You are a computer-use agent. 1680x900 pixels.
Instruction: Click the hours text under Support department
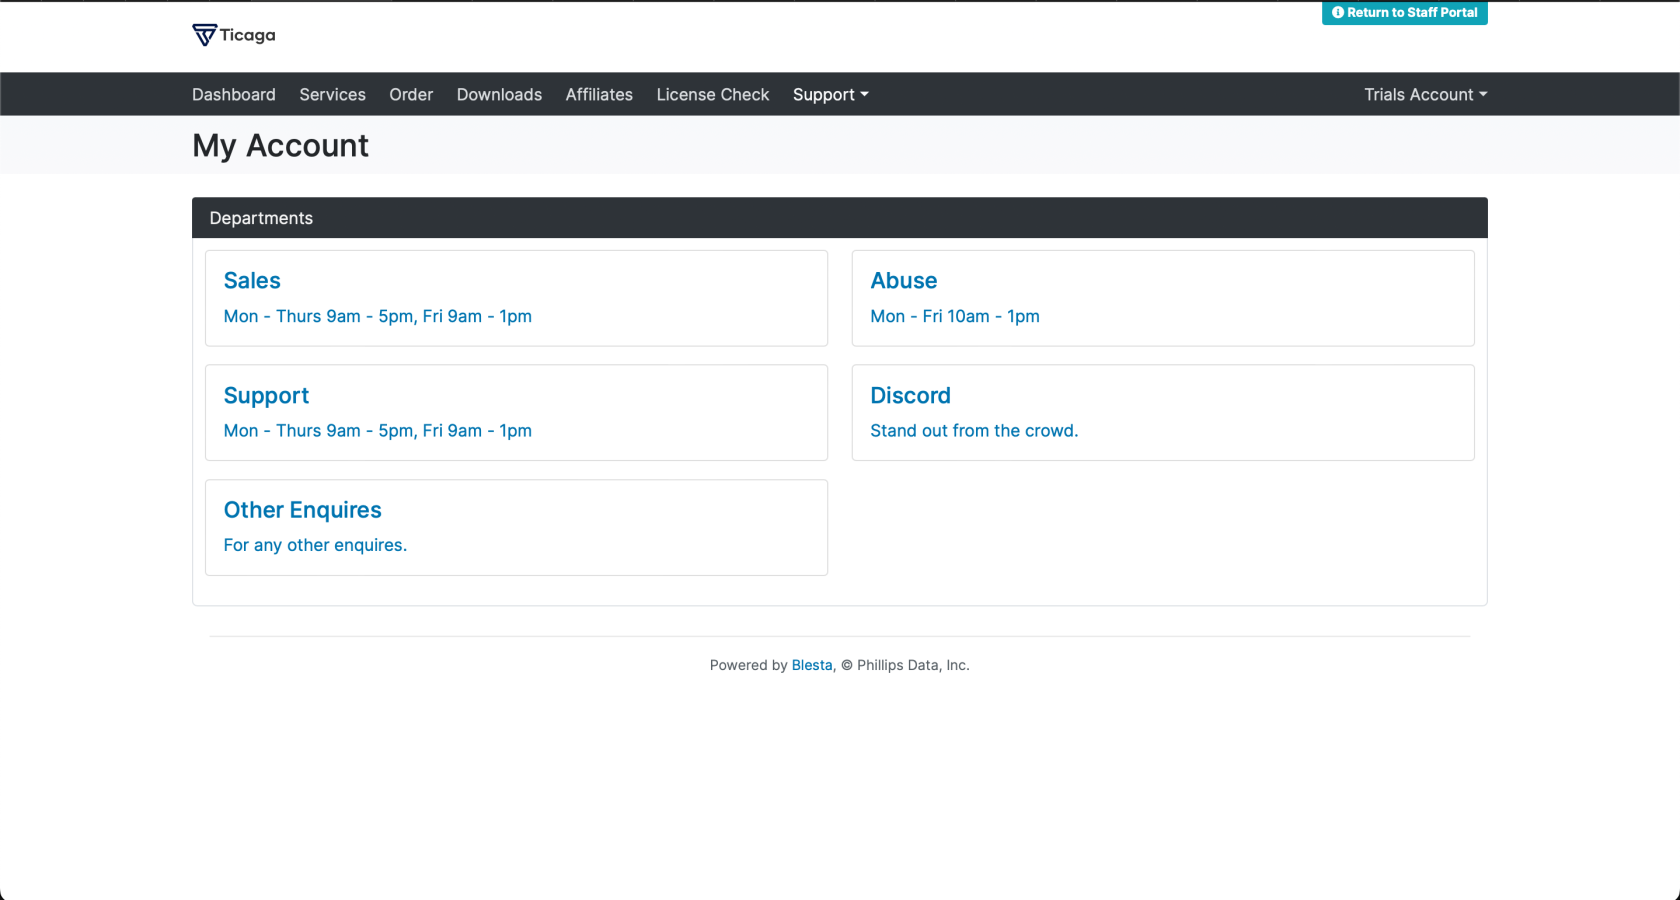point(378,431)
